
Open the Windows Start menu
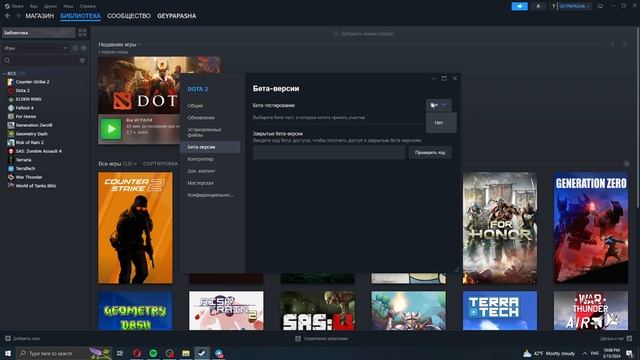[x=8, y=353]
